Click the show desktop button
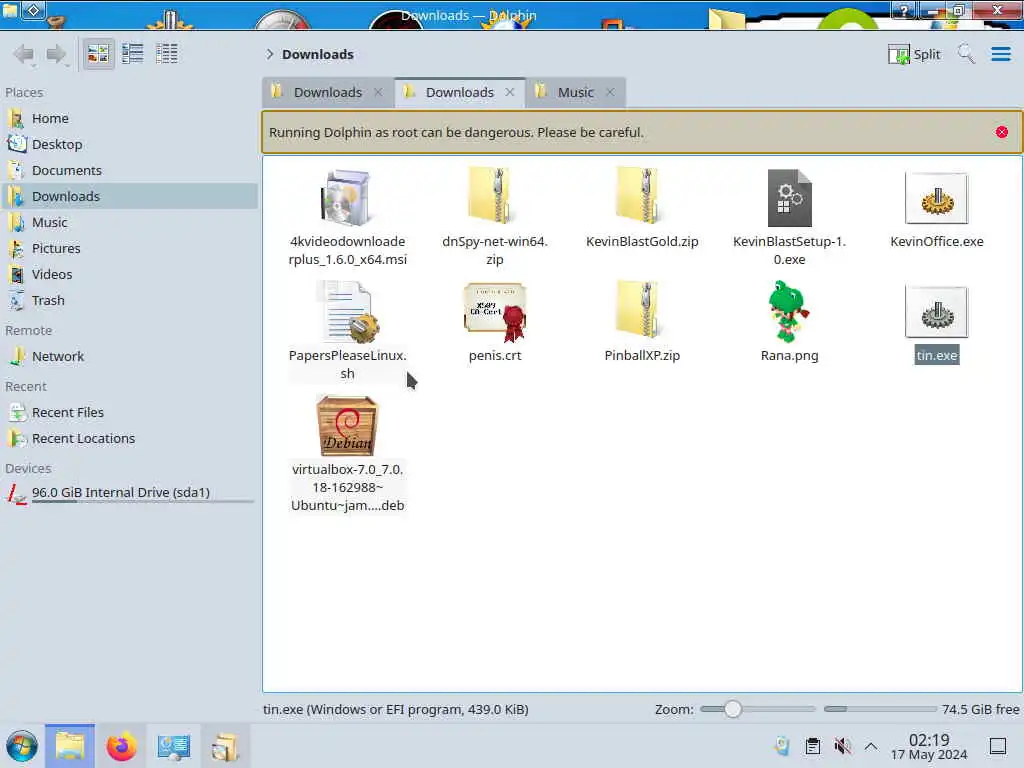The height and width of the screenshot is (768, 1024). [997, 746]
